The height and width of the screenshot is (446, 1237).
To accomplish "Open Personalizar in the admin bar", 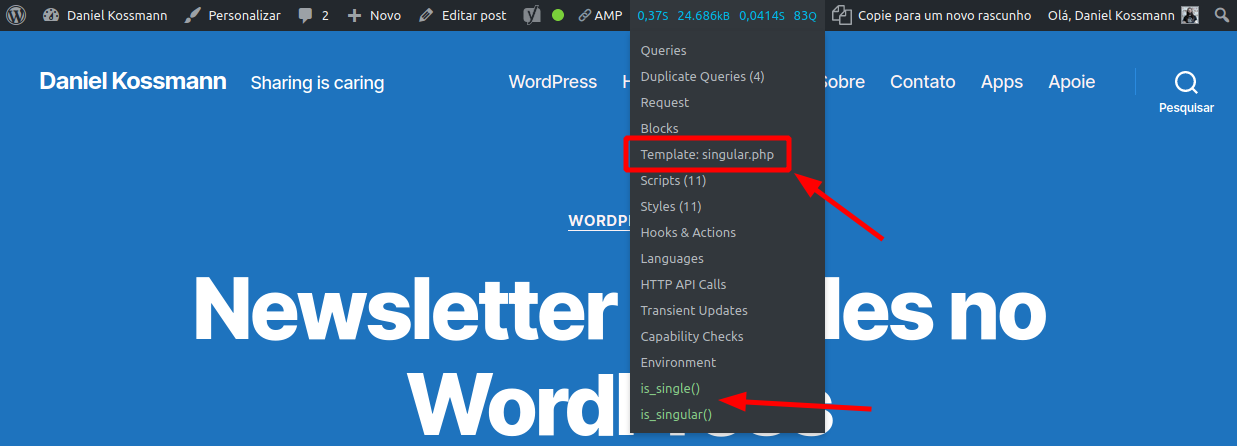I will click(x=234, y=16).
